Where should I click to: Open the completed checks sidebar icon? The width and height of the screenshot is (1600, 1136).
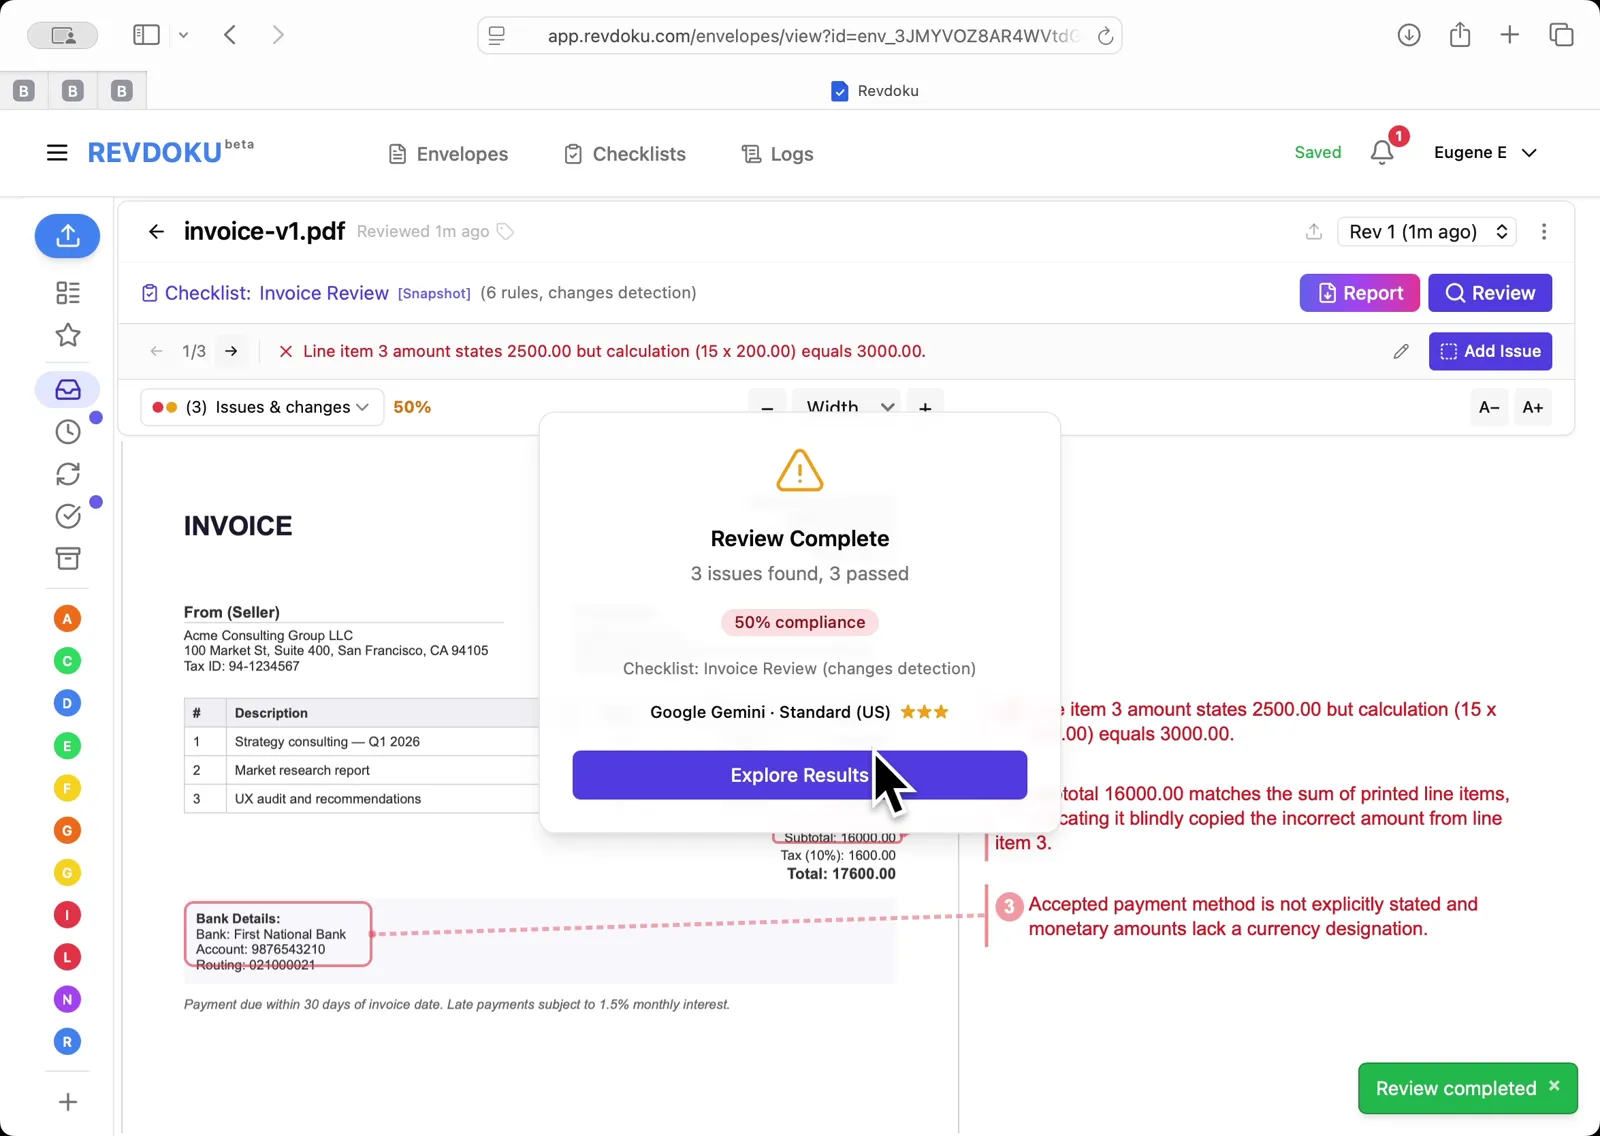click(67, 516)
